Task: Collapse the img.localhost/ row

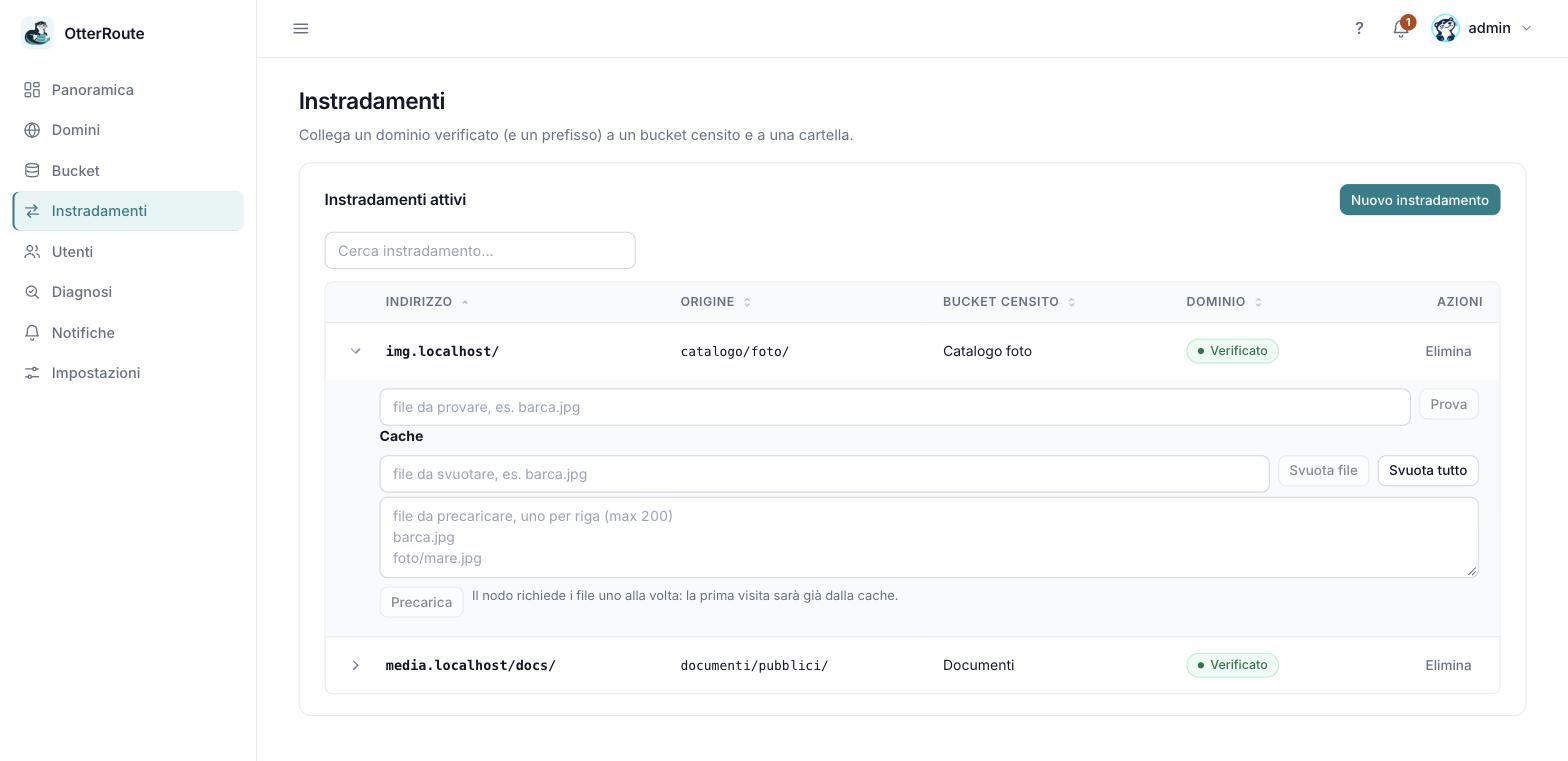Action: click(x=355, y=351)
